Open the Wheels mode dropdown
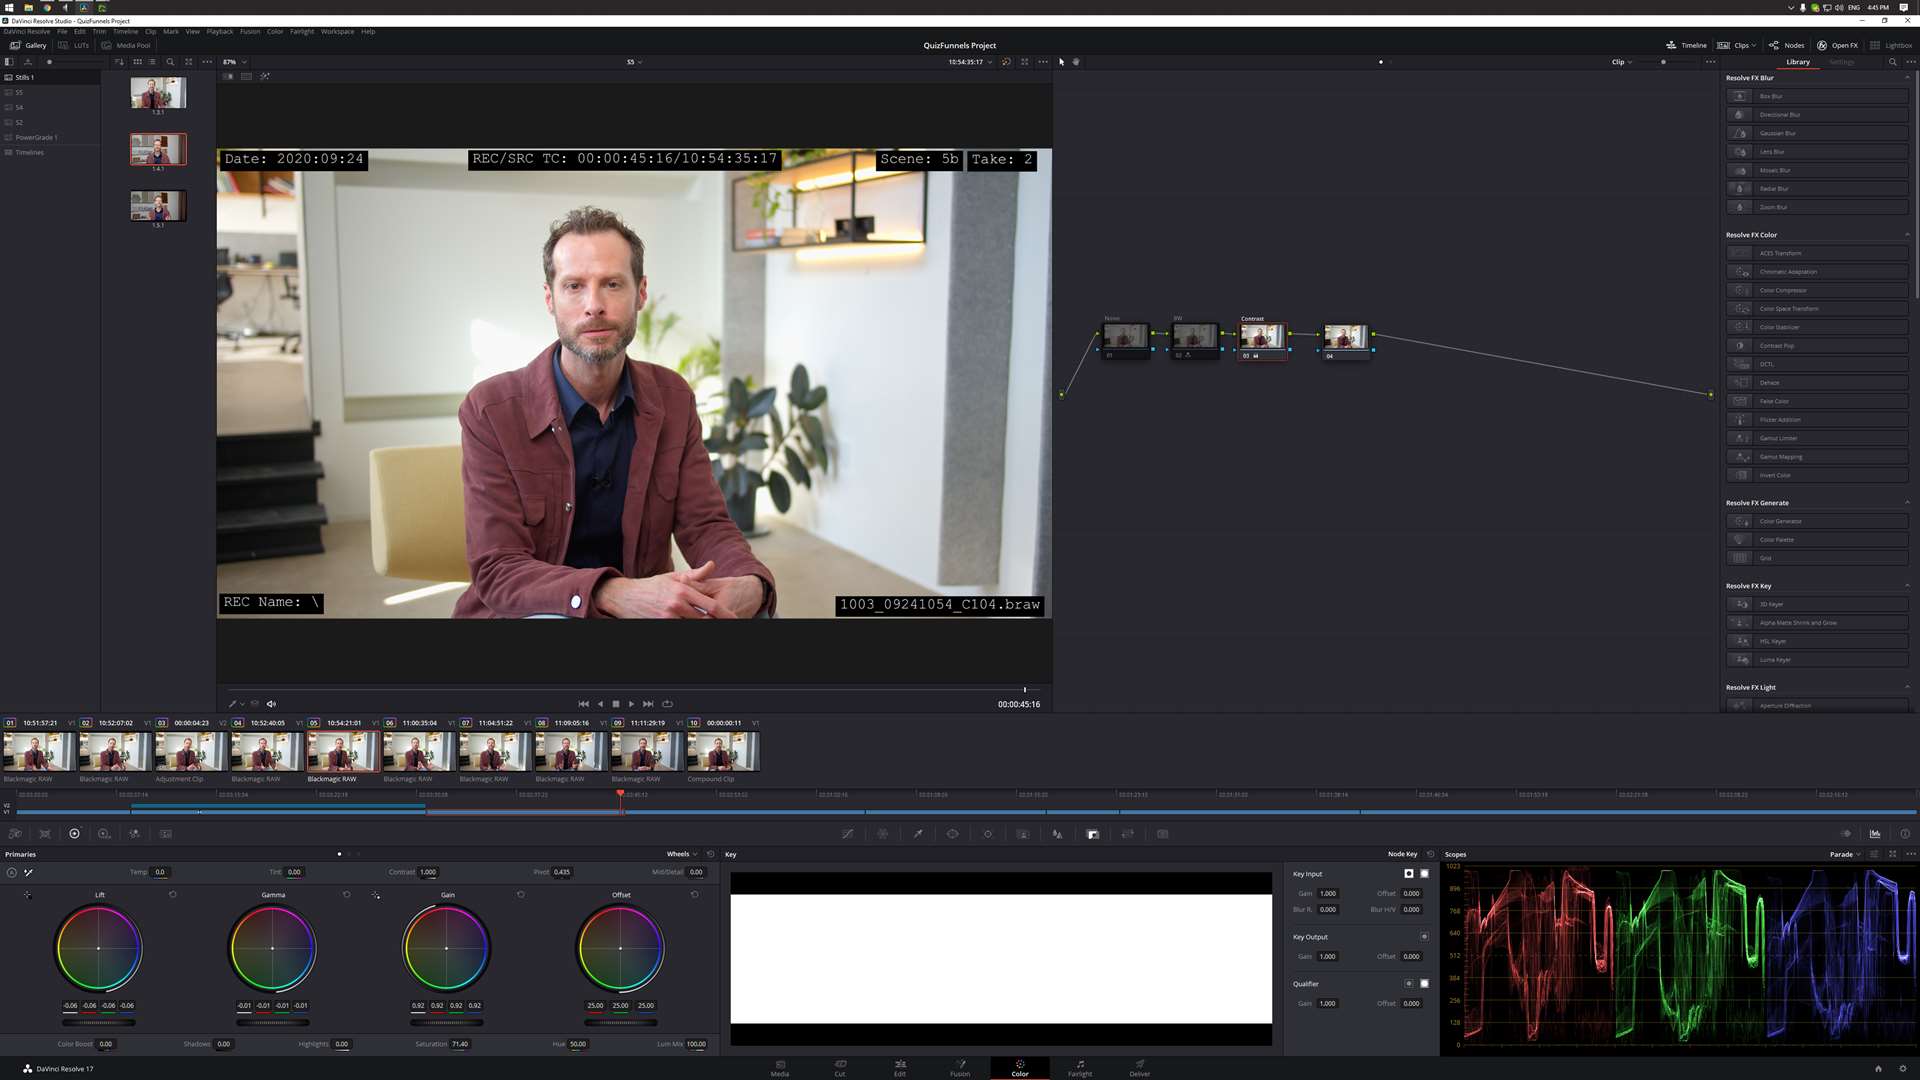The height and width of the screenshot is (1080, 1920). [x=682, y=854]
